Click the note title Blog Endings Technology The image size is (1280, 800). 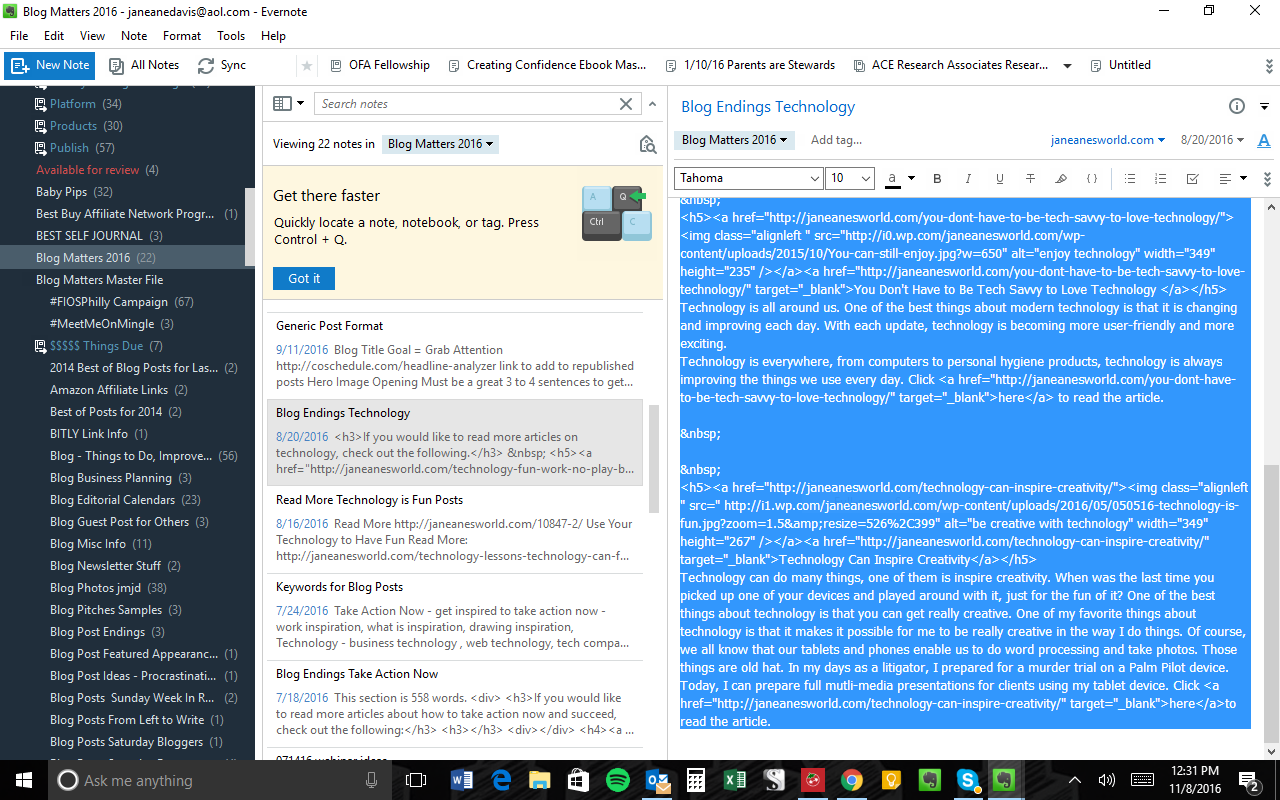click(x=768, y=107)
